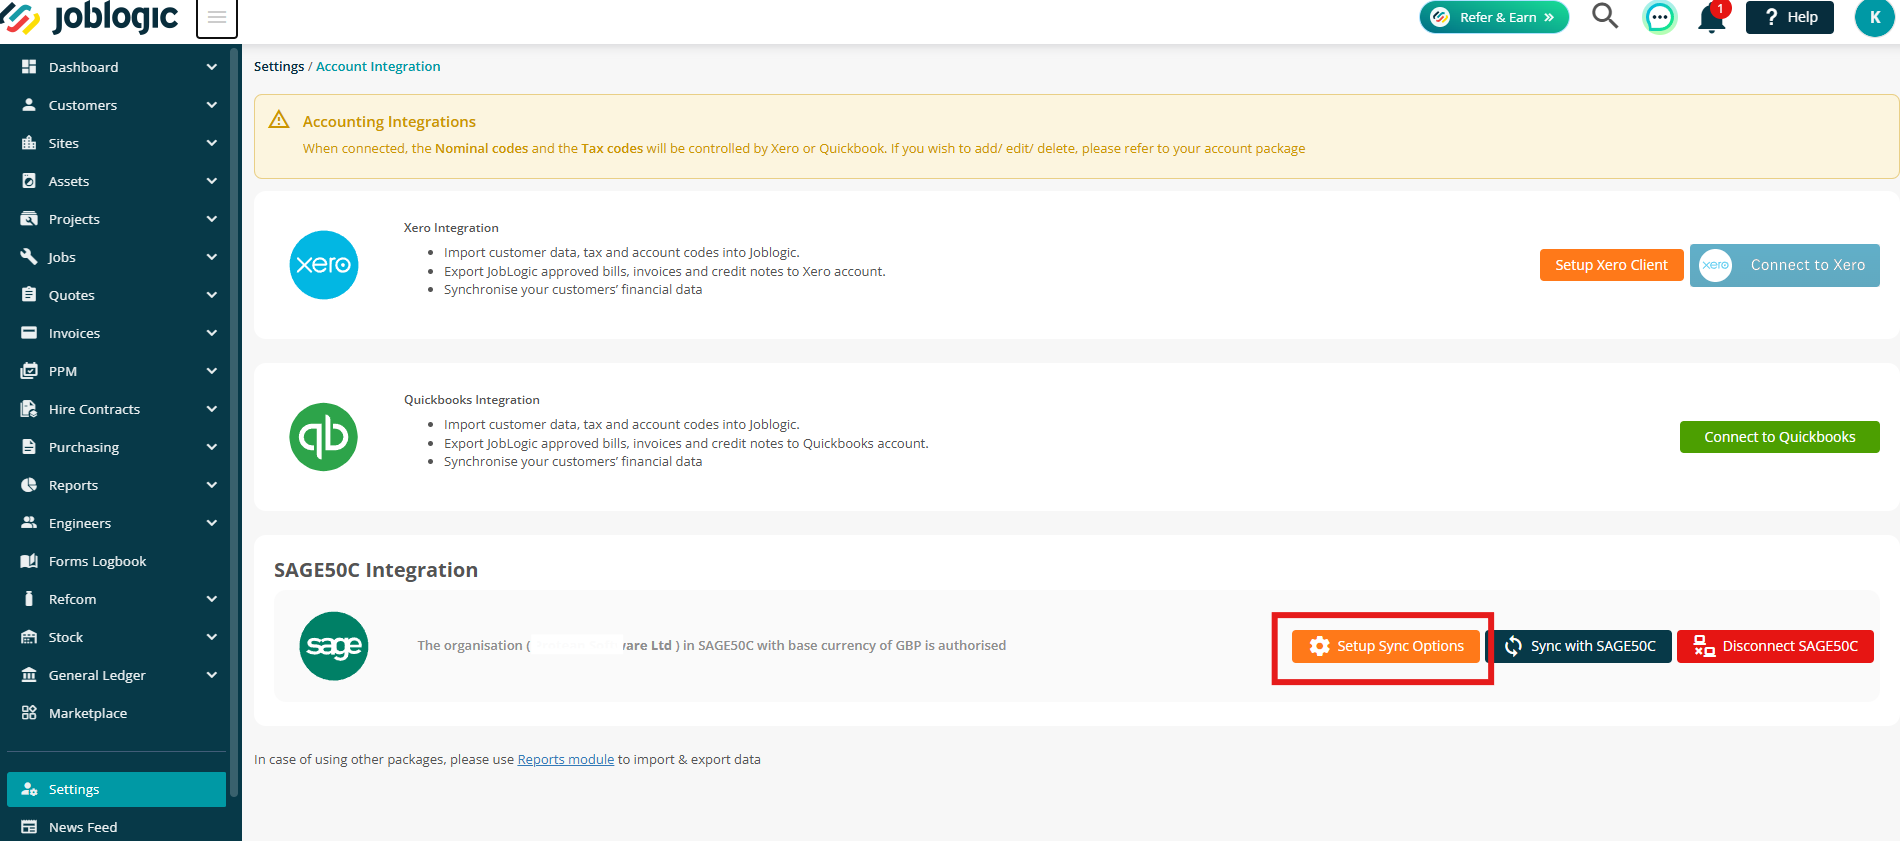Click the General Ledger bank icon
This screenshot has height=841, width=1900.
coord(29,675)
